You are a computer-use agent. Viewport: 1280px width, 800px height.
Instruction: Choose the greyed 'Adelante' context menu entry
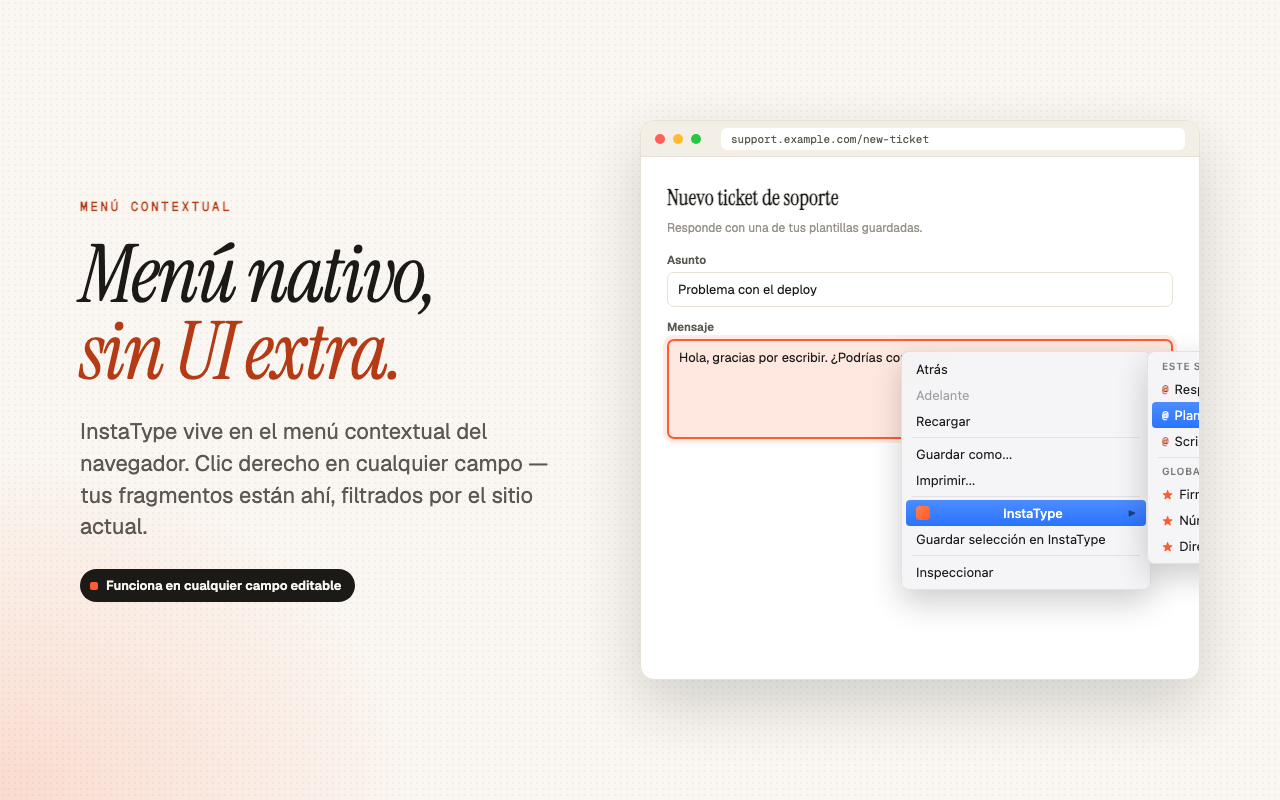point(1026,396)
